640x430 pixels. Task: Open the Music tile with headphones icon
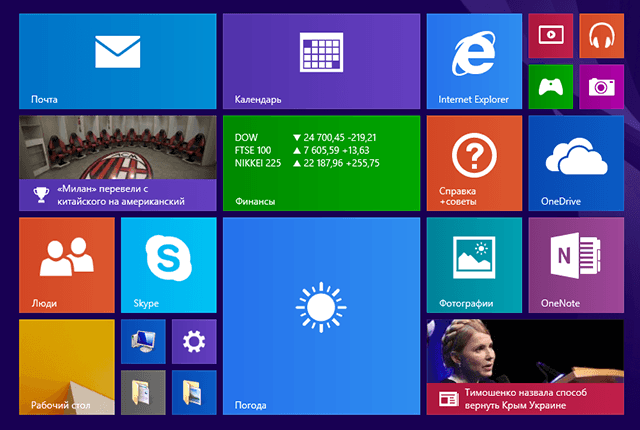tap(602, 36)
